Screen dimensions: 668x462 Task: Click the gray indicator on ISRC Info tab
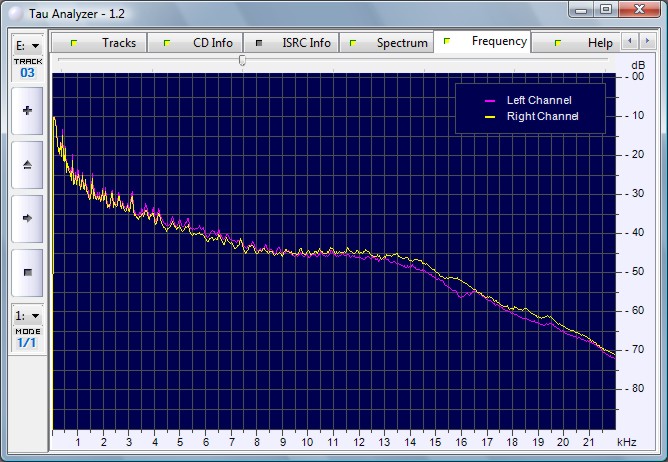click(x=259, y=44)
